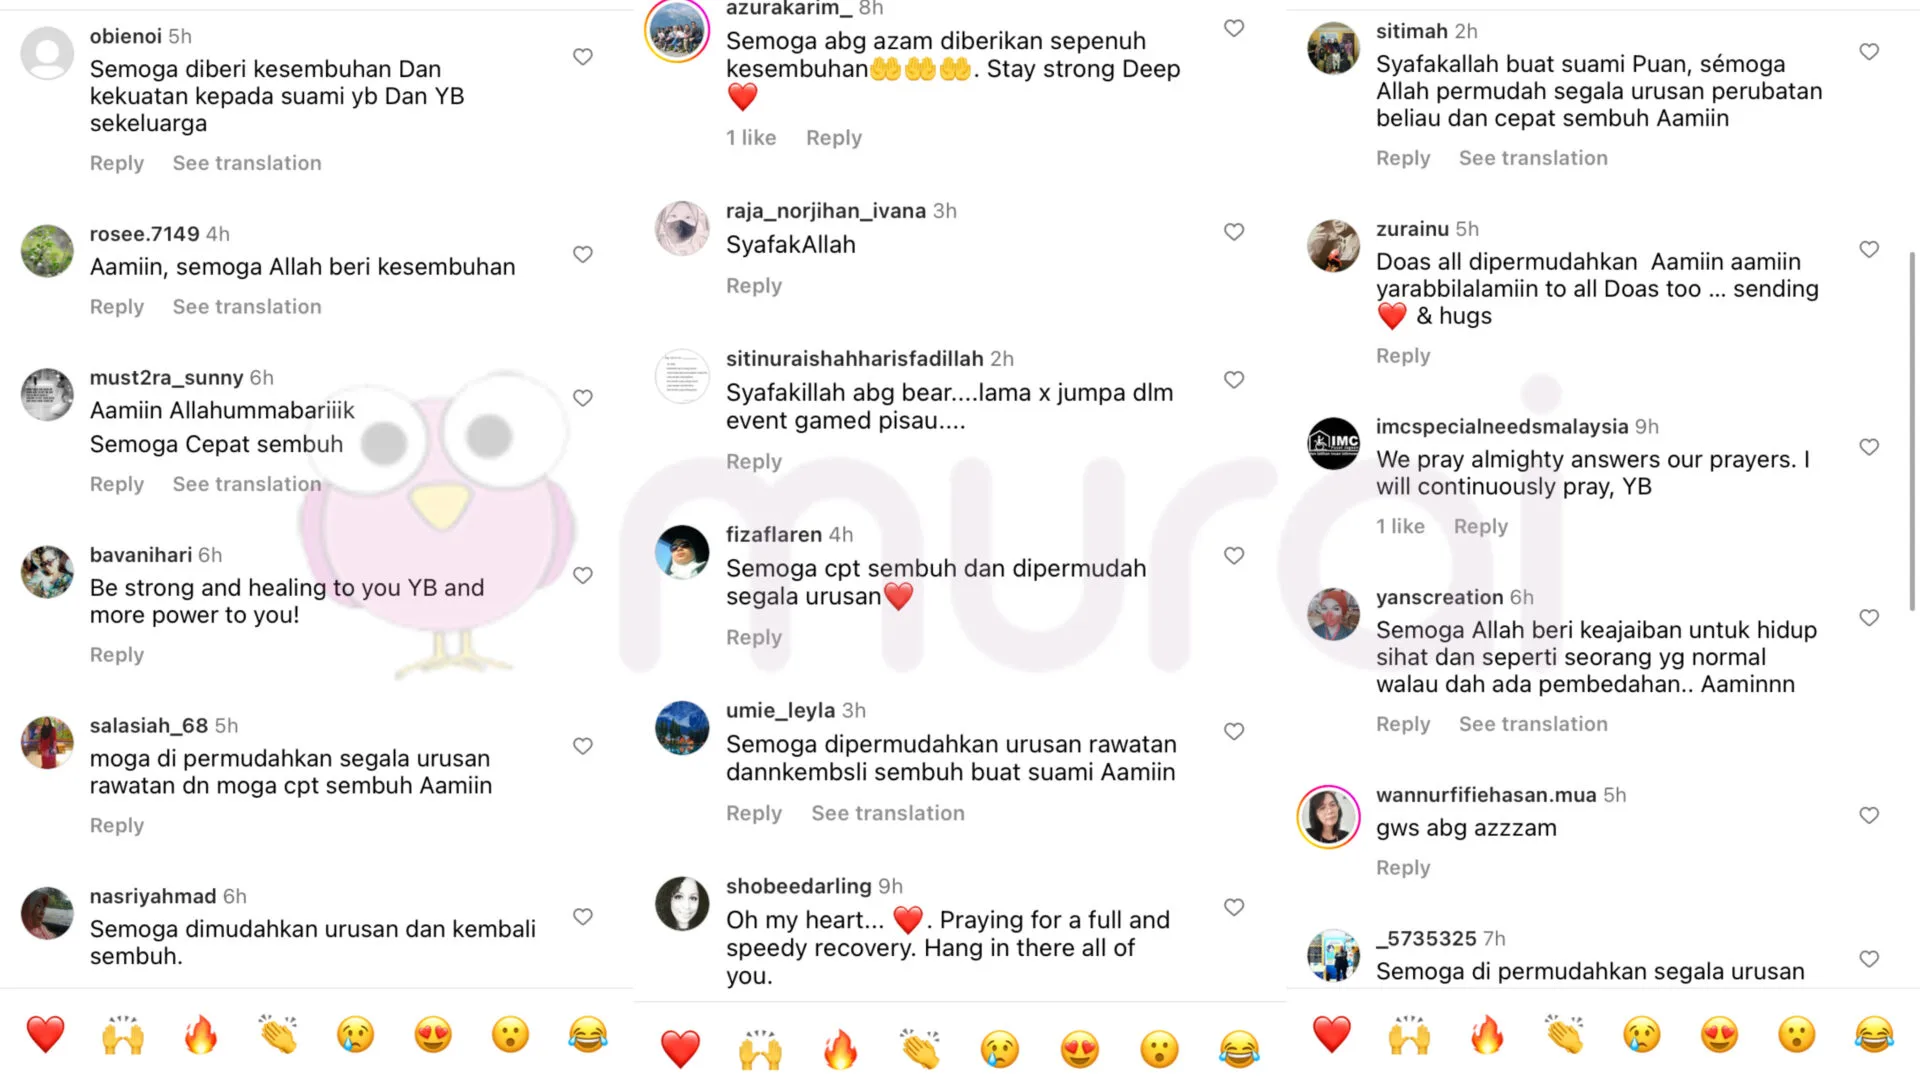Screen dimensions: 1920x1080
Task: Like shobeedarling's comment heart
Action: [1234, 907]
